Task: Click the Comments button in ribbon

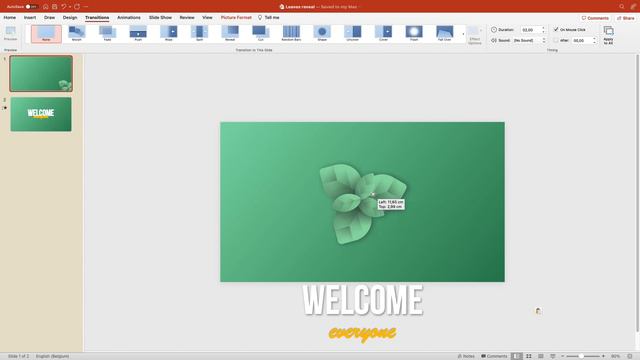Action: [x=595, y=18]
